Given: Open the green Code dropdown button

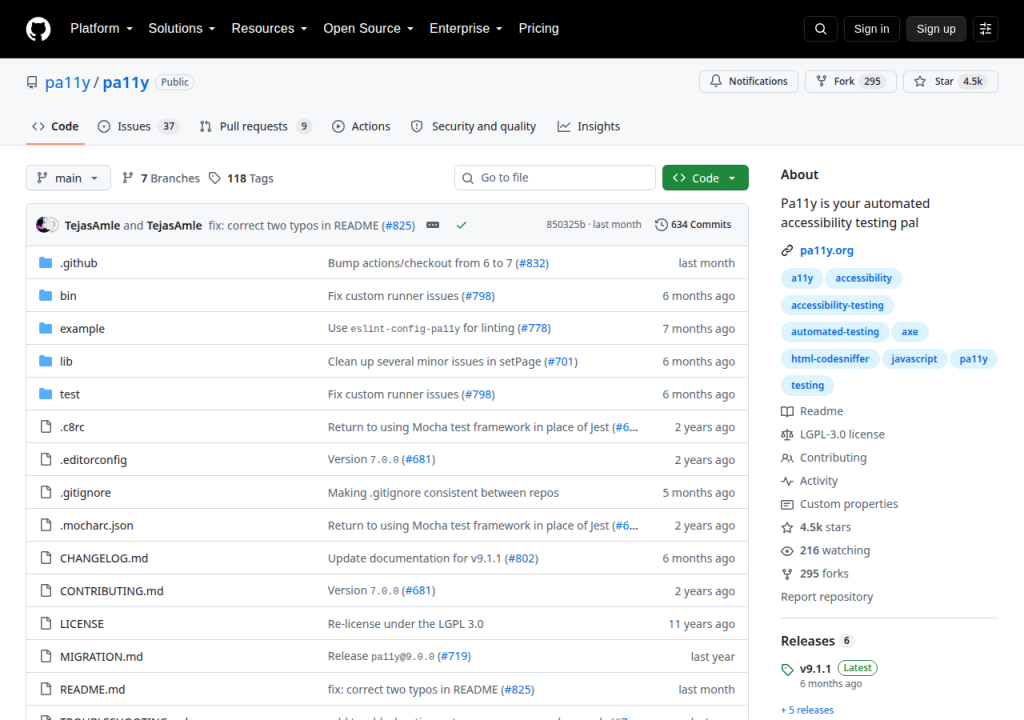Looking at the screenshot, I should (705, 178).
